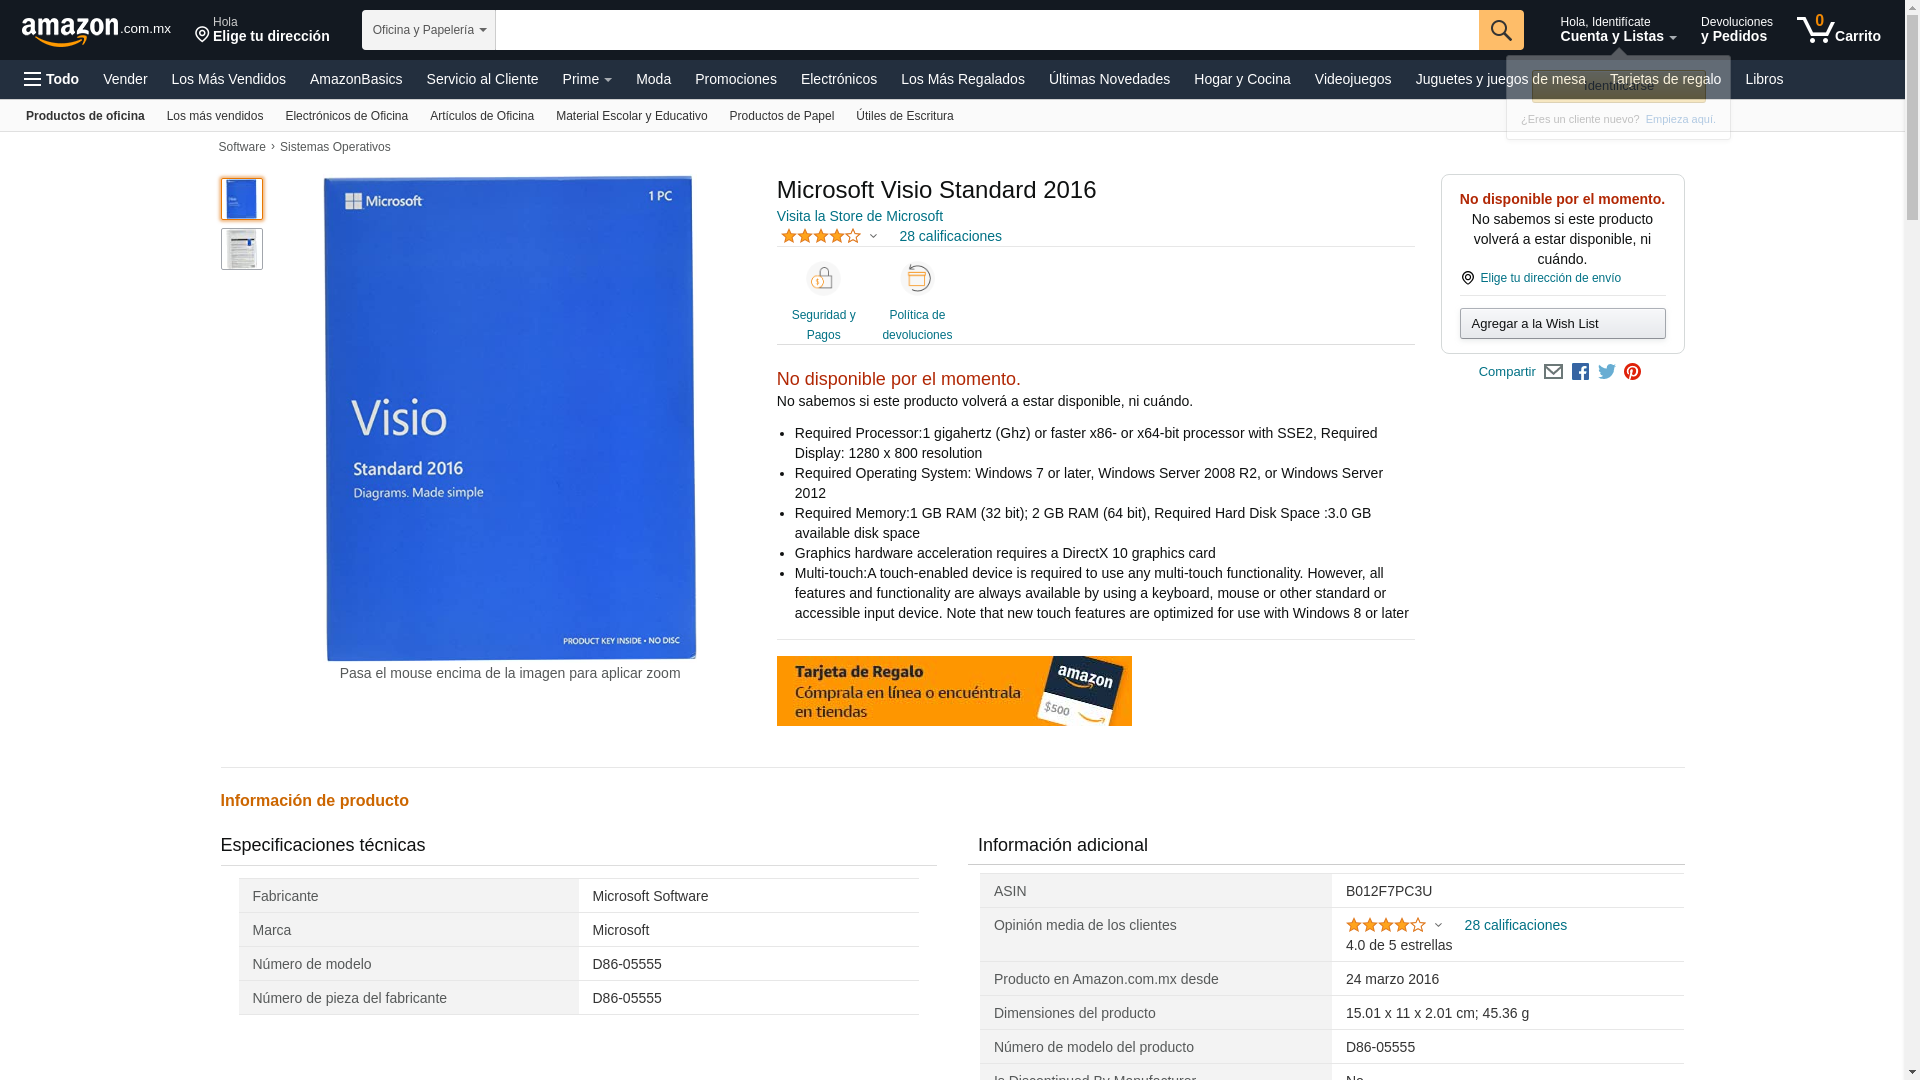Visit the Store de Microsoft link
This screenshot has width=1920, height=1080.
tap(859, 216)
